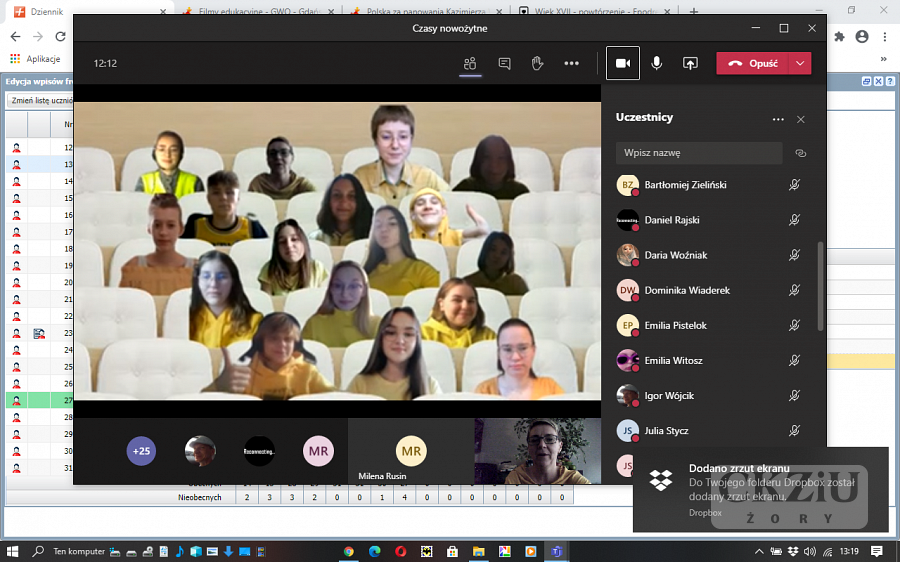The image size is (900, 562).
Task: Click the participants list scrollbar
Action: pos(820,286)
